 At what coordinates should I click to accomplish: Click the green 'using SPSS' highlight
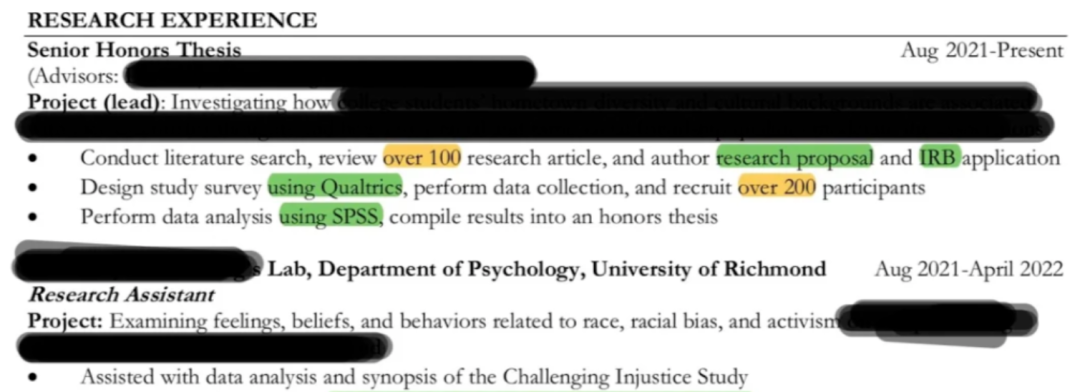click(331, 217)
